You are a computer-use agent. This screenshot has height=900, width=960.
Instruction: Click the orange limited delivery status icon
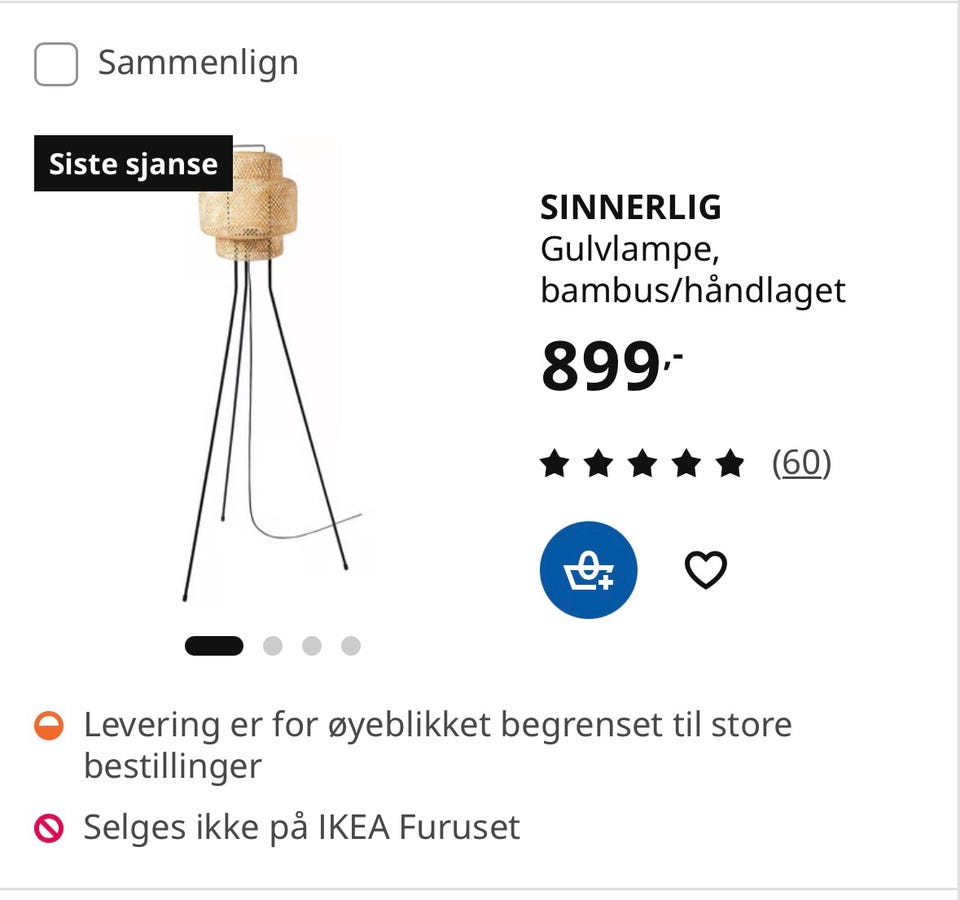click(x=48, y=726)
